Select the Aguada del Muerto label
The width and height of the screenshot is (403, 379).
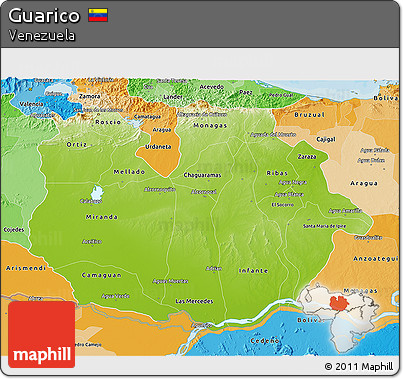point(273,135)
